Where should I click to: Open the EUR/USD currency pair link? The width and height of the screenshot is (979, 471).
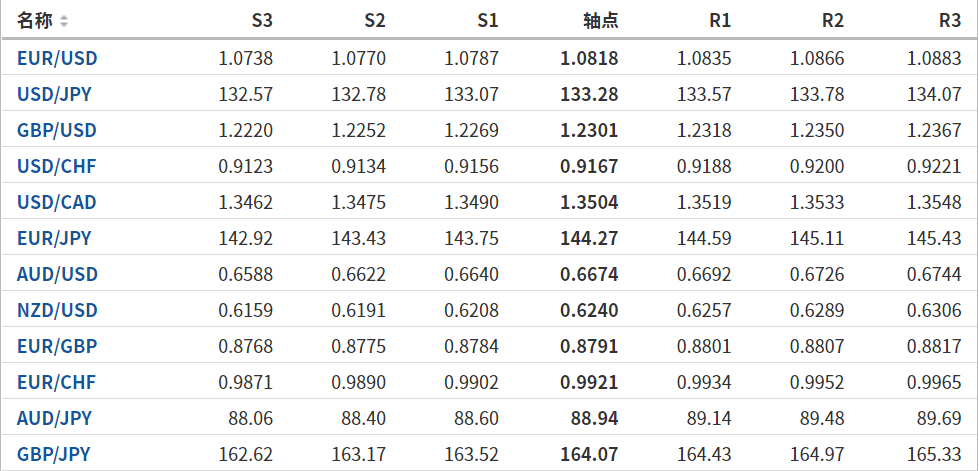point(57,58)
